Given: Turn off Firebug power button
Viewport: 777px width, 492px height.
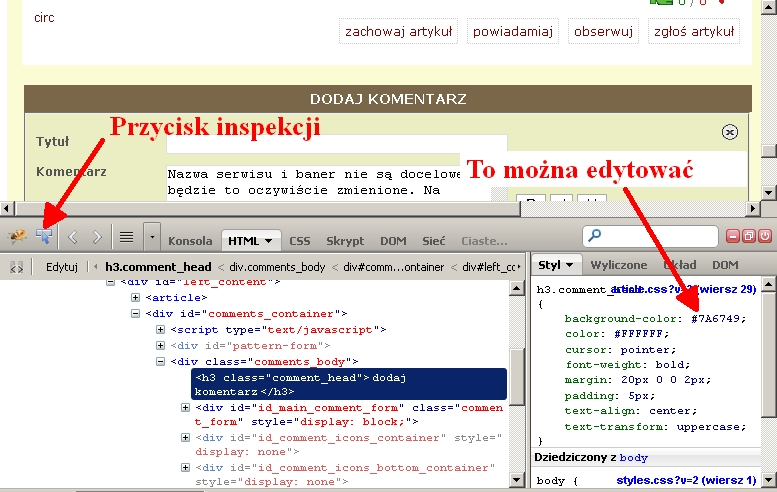Looking at the screenshot, I should click(765, 236).
